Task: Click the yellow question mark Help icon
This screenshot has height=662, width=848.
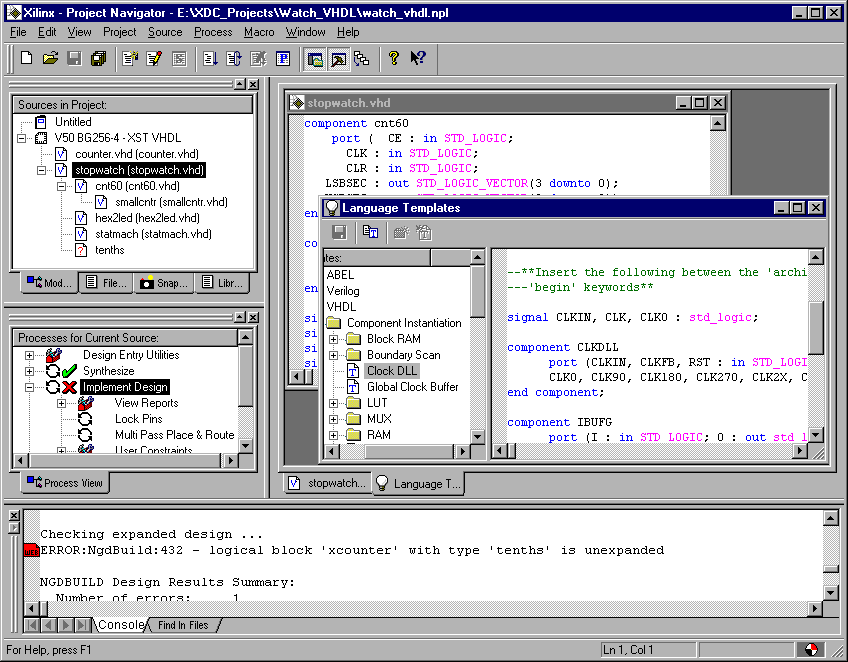Action: 394,58
